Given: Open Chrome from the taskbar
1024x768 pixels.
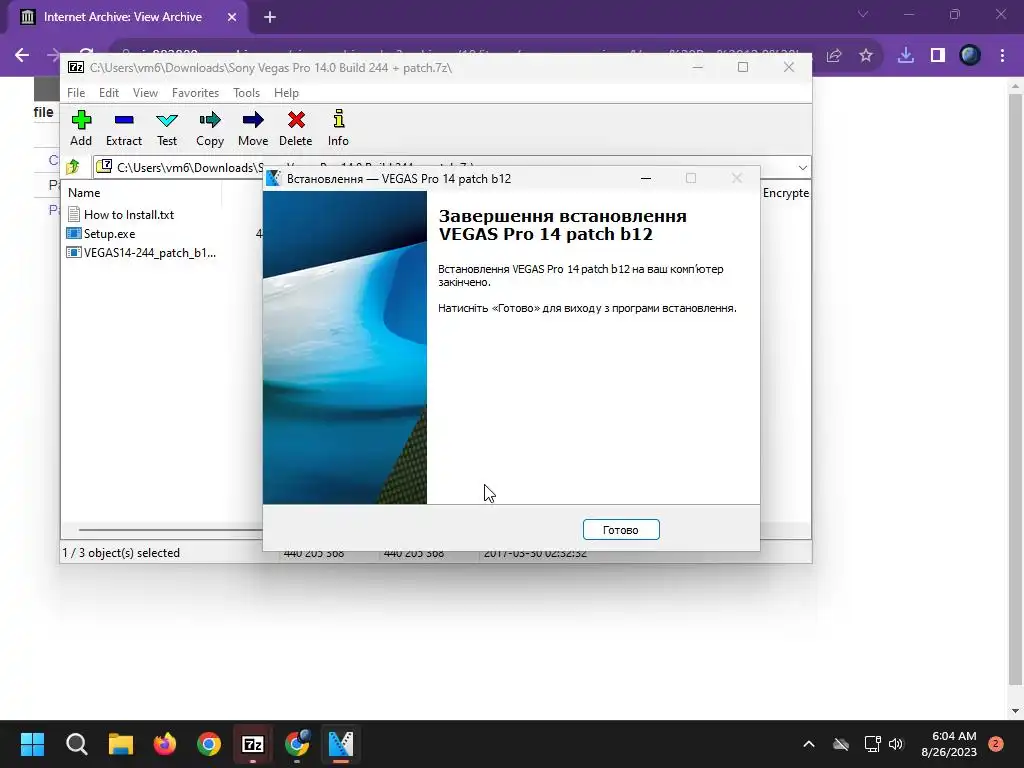Looking at the screenshot, I should (x=209, y=744).
